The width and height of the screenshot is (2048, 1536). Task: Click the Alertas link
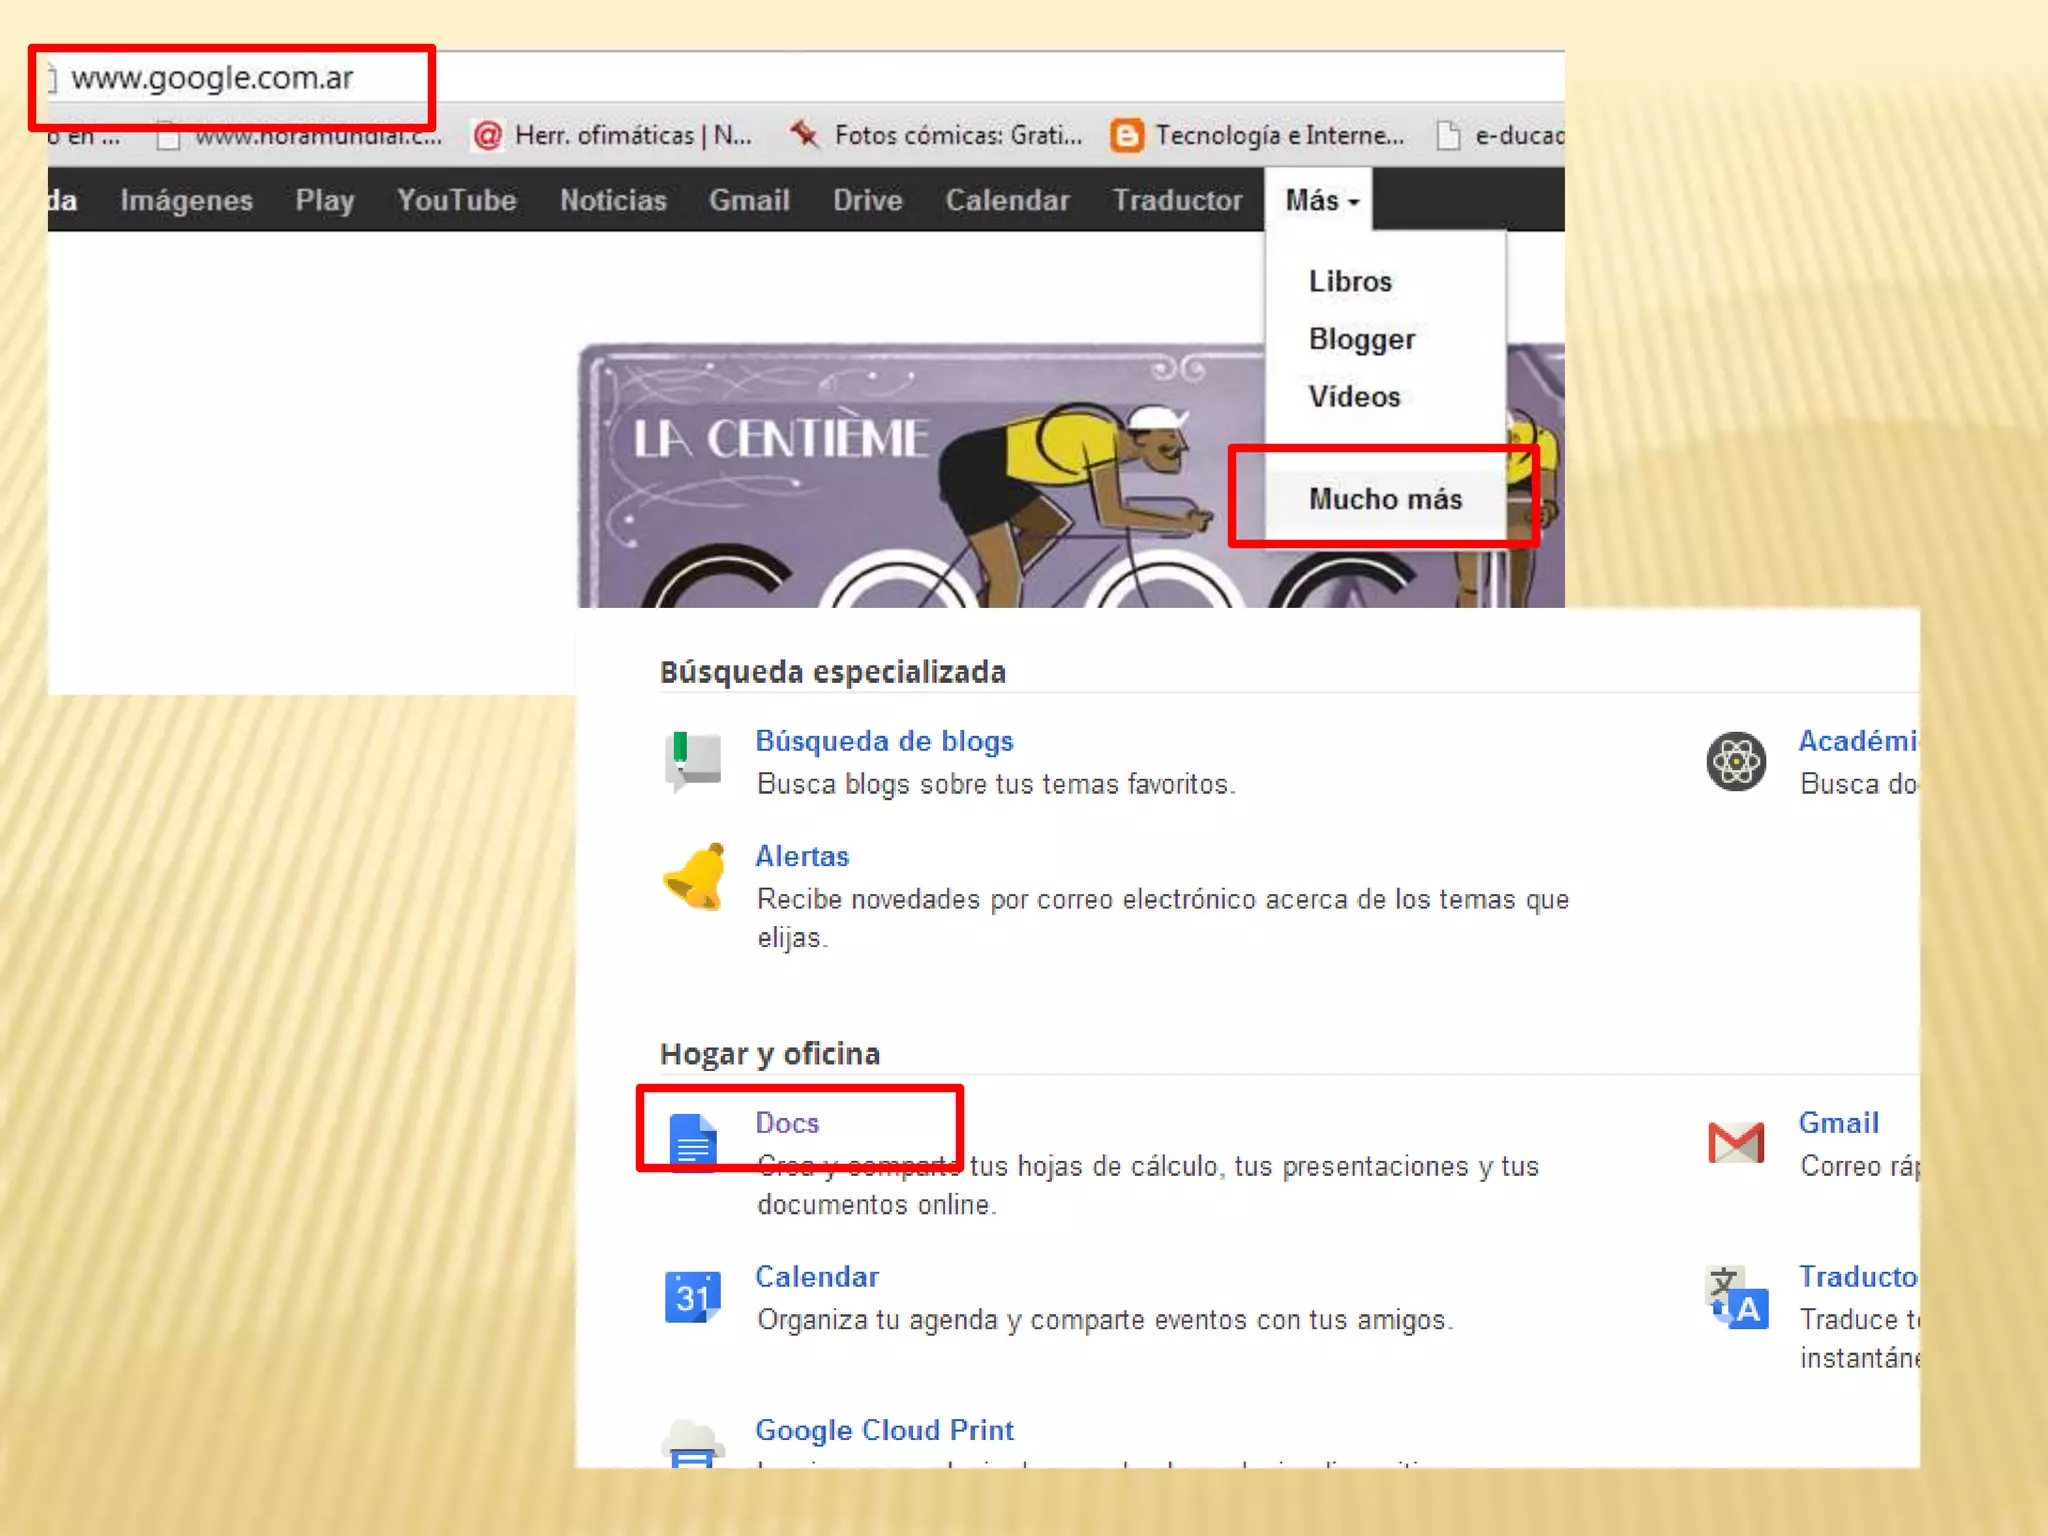pyautogui.click(x=802, y=857)
